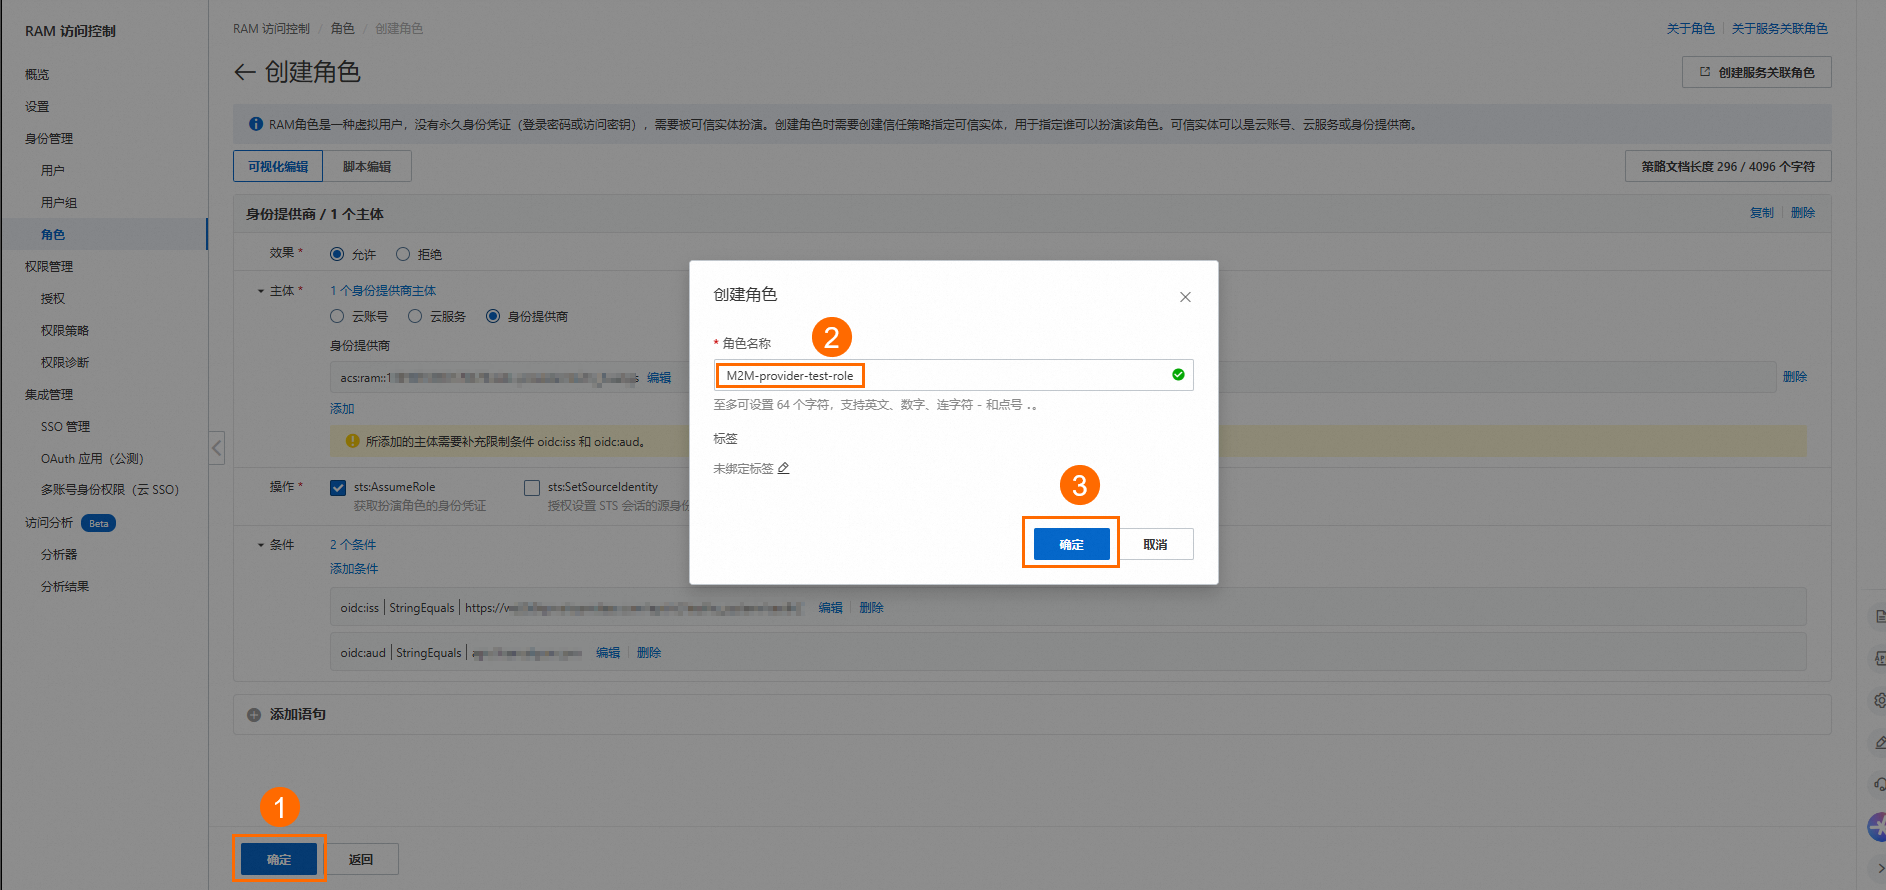The image size is (1886, 890).
Task: Open 角色 in the sidebar
Action: pyautogui.click(x=53, y=235)
